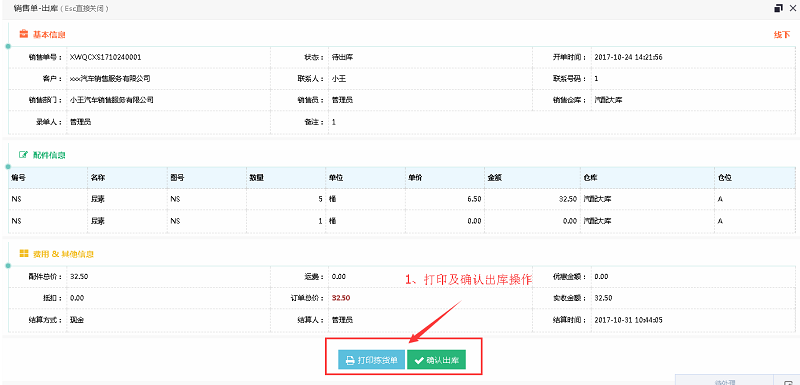The width and height of the screenshot is (800, 385).
Task: Select department 小王汽车销售服务有限公司
Action: coord(112,100)
